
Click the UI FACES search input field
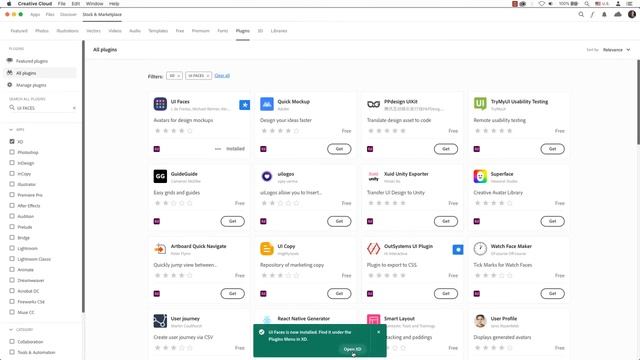coord(43,108)
